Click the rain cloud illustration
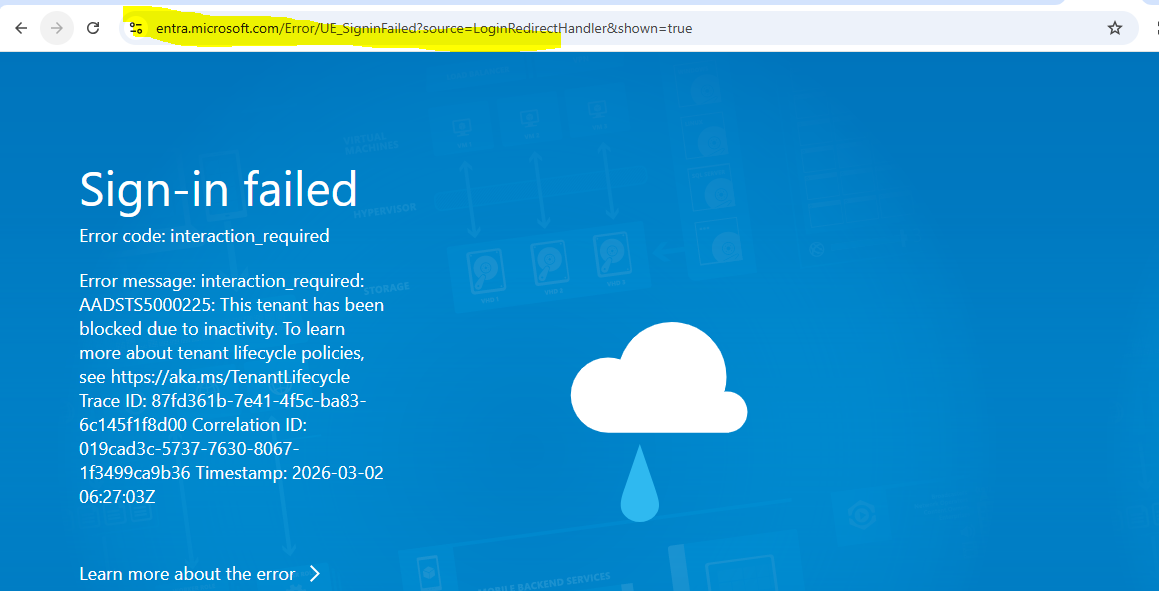Viewport: 1159px width, 591px height. 659,422
